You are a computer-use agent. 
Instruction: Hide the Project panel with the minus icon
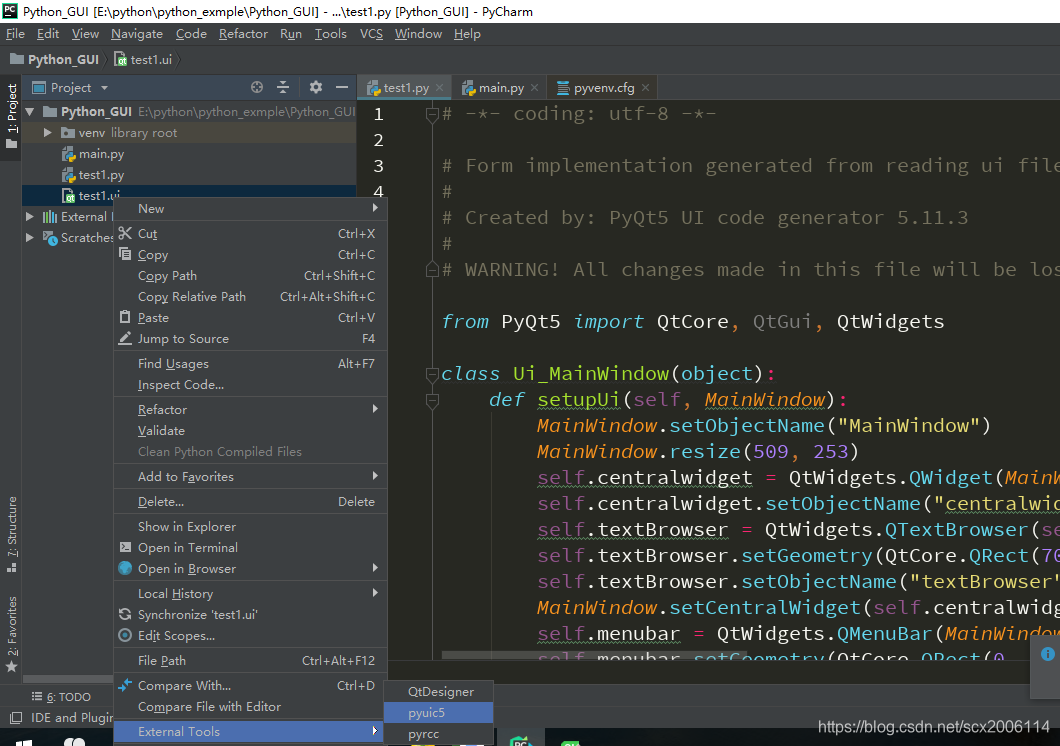click(x=342, y=87)
